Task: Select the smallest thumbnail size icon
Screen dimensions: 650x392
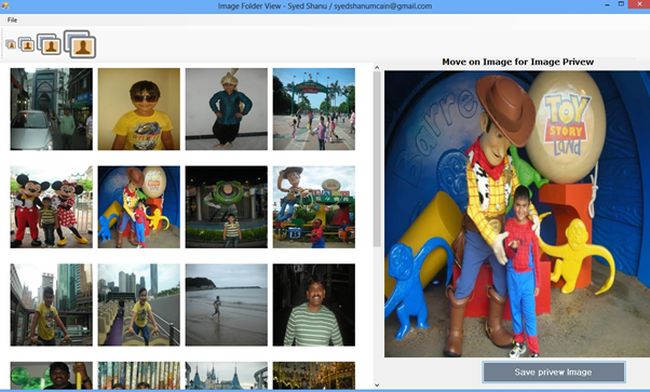Action: pyautogui.click(x=11, y=44)
